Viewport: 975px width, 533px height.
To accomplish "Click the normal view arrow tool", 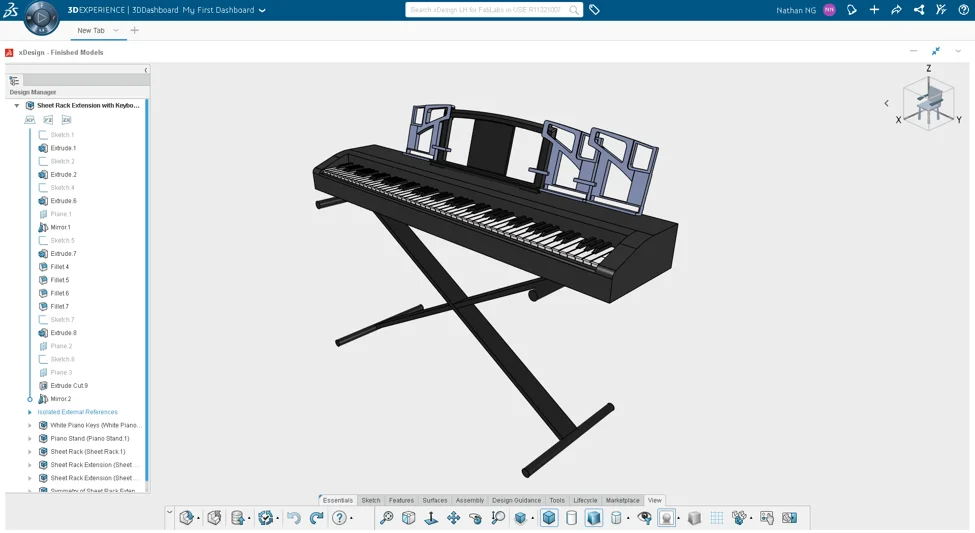I will (431, 517).
